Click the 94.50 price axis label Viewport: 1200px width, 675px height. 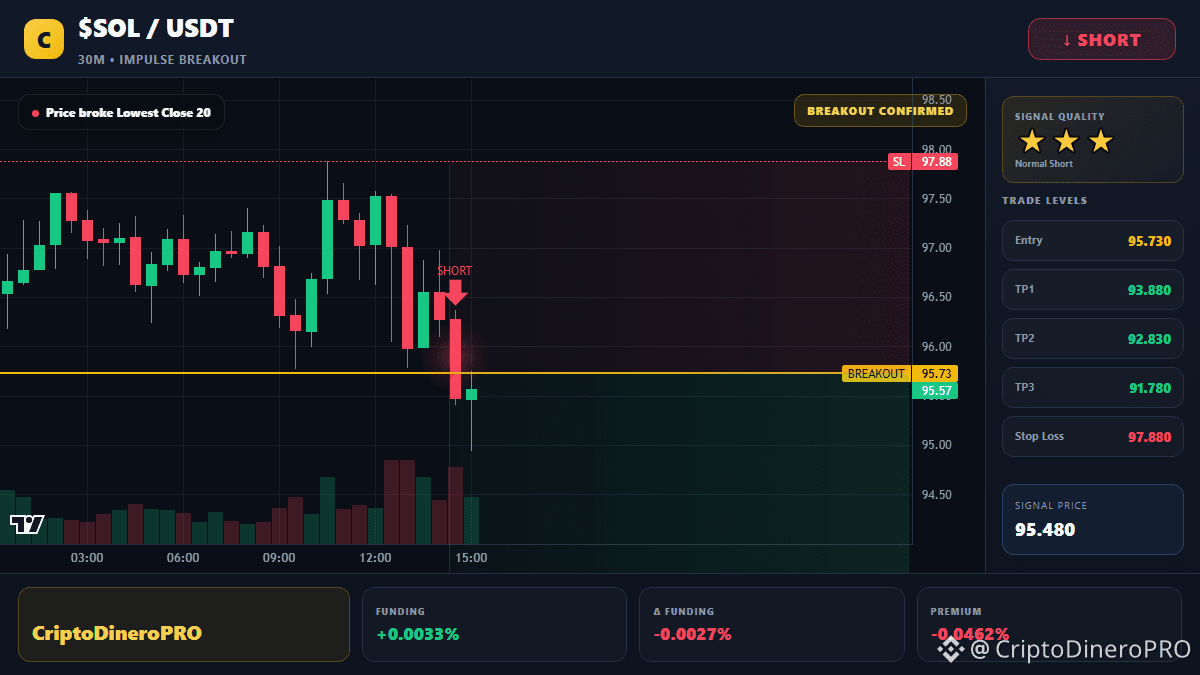tap(936, 495)
